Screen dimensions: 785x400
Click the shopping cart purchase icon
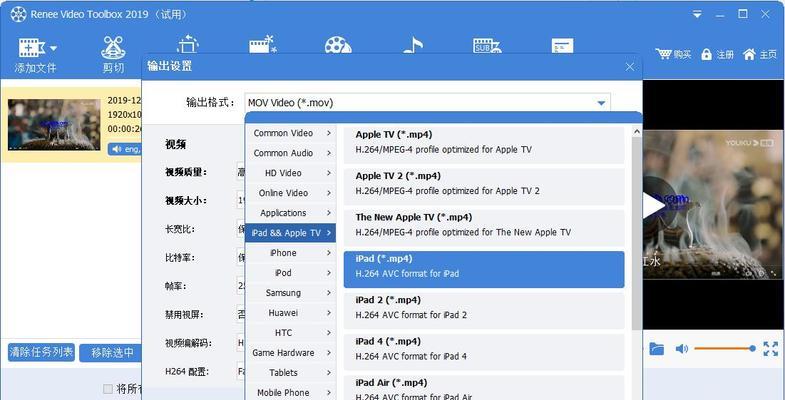pyautogui.click(x=663, y=54)
